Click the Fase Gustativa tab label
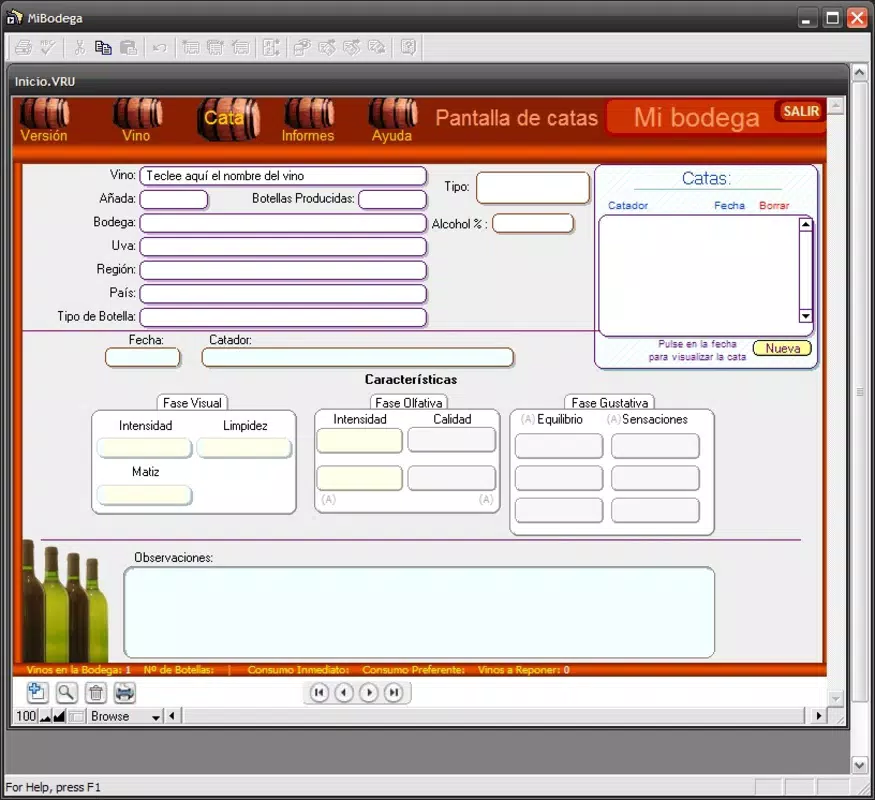Screen dimensions: 875x800 pyautogui.click(x=610, y=403)
